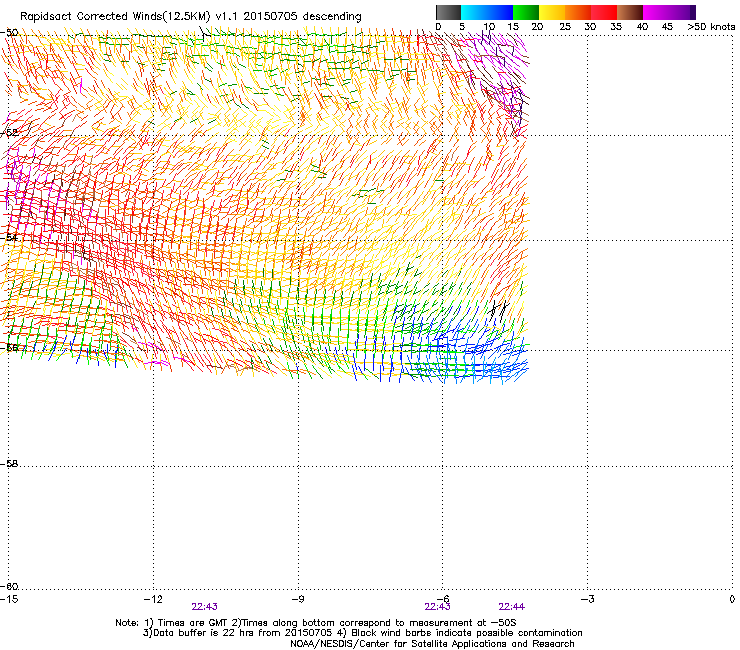Click the "22:44" purple timestamp
This screenshot has width=740, height=650.
coord(512,607)
